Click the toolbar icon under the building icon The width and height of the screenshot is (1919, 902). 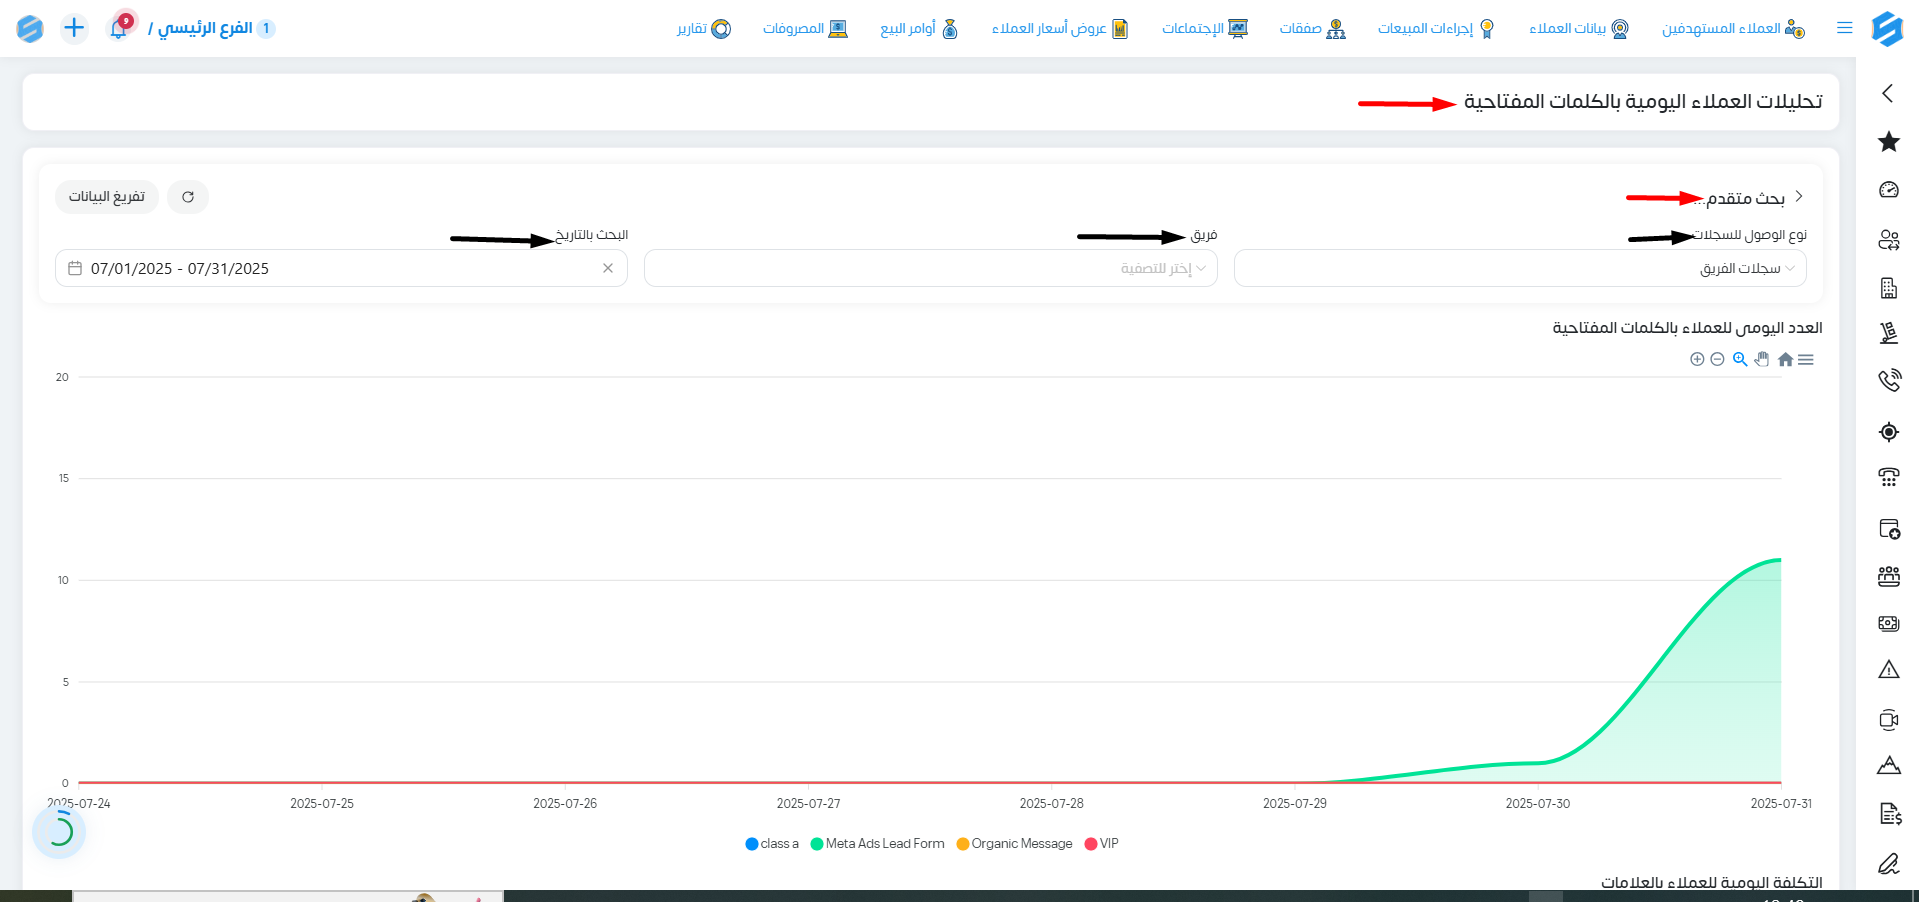click(x=1888, y=333)
